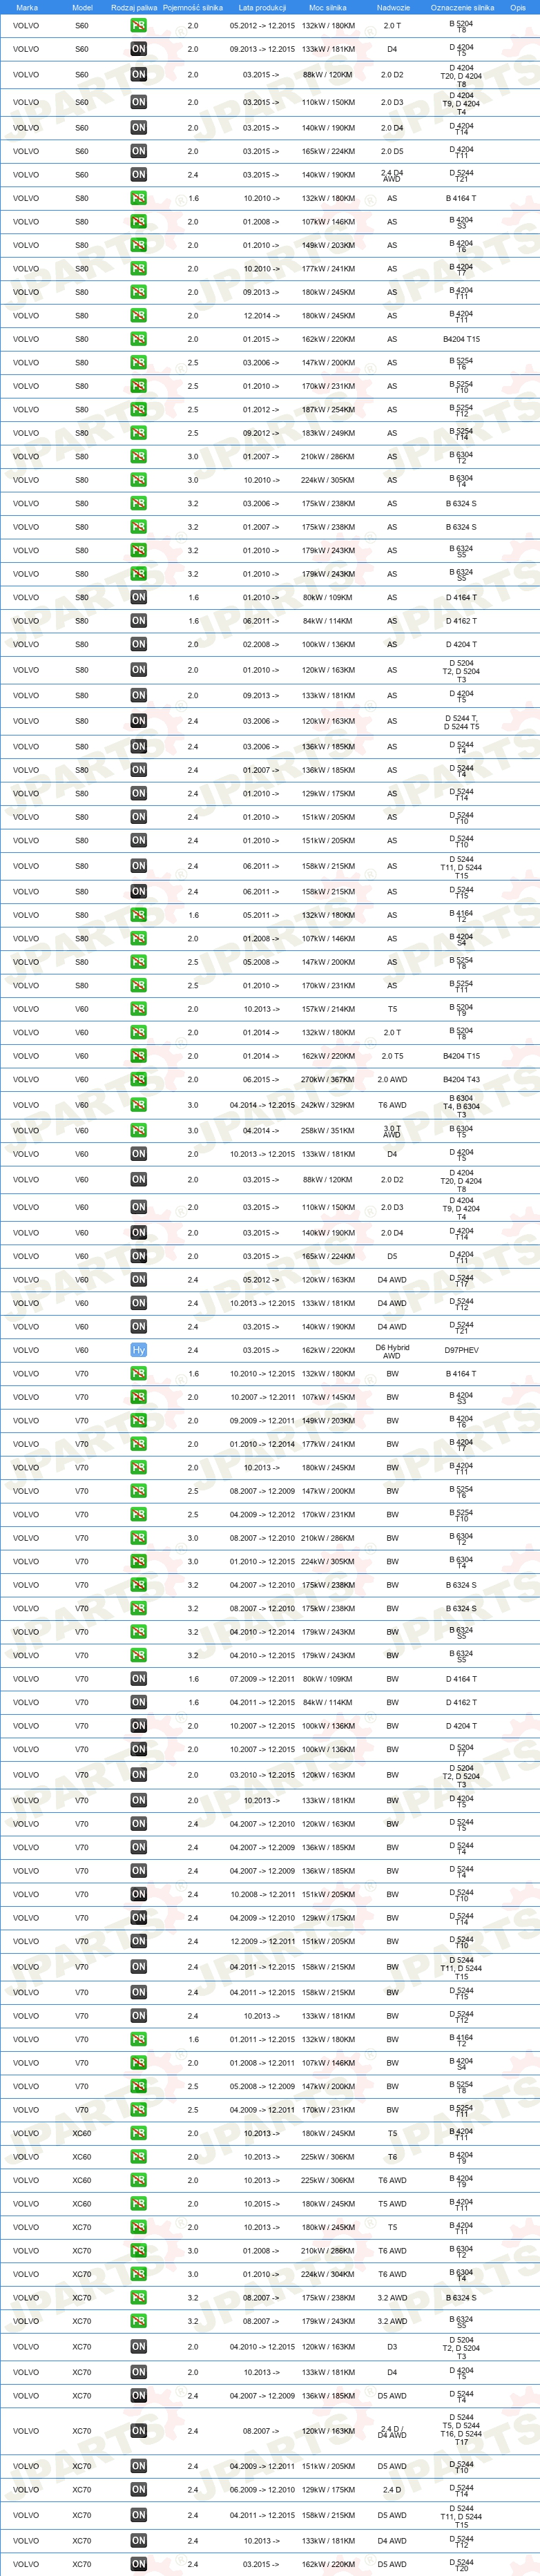The width and height of the screenshot is (540, 2576).
Task: Click the Moc silnika column header
Action: coord(328,7)
